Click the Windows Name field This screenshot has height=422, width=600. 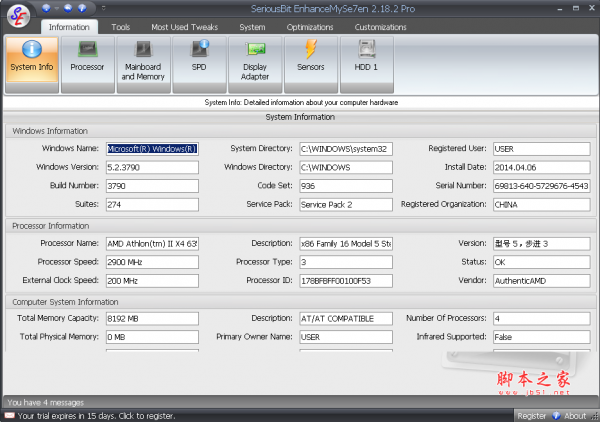click(x=152, y=149)
